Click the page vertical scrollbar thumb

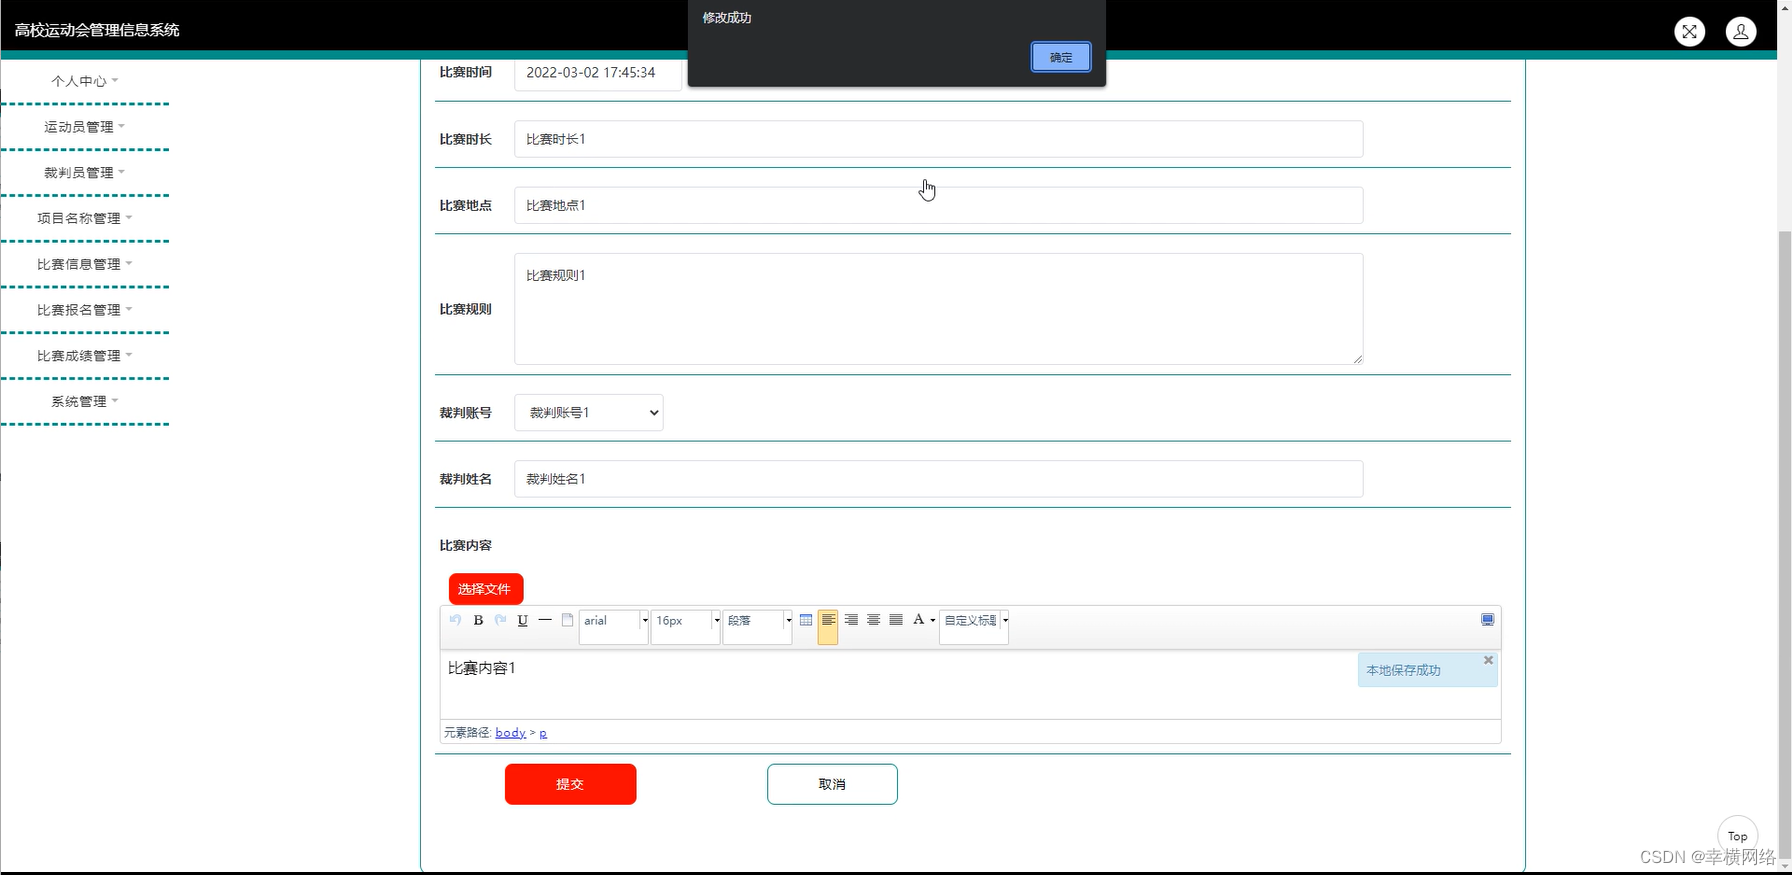point(1785,543)
